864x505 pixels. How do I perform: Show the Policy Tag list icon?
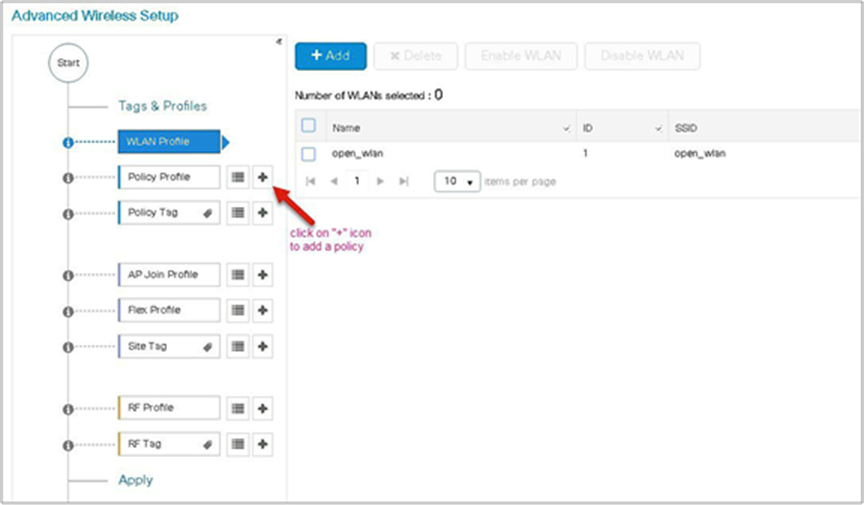238,213
